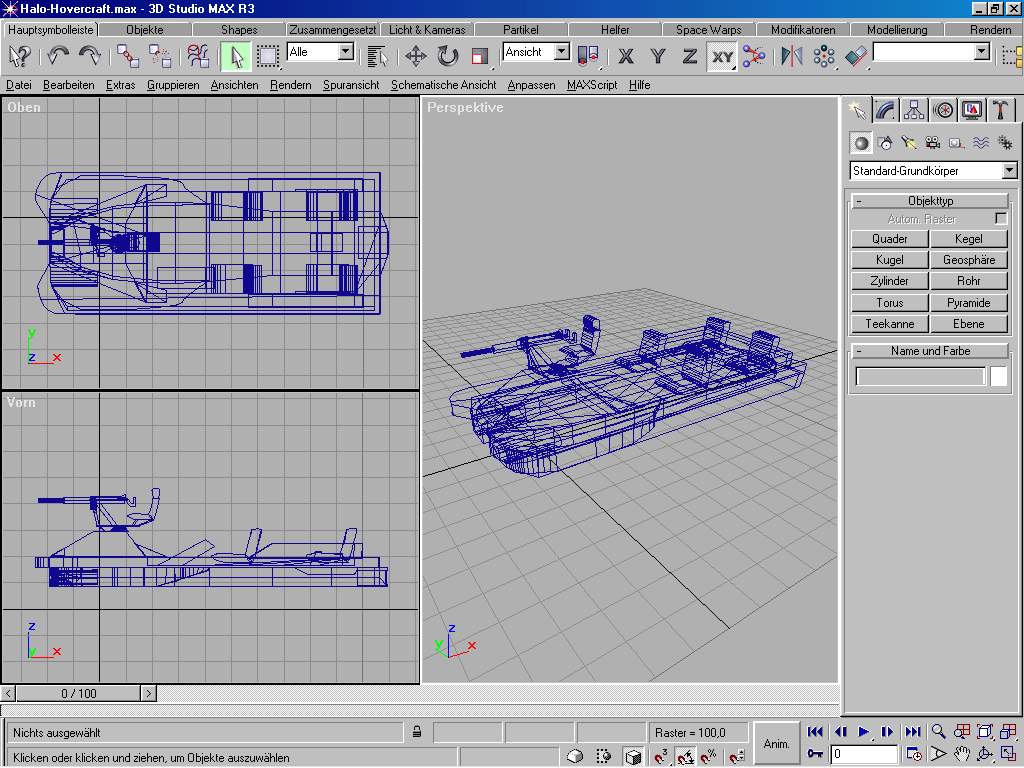This screenshot has width=1024, height=768.
Task: Open the Hierarchy command panel tab
Action: pos(914,110)
